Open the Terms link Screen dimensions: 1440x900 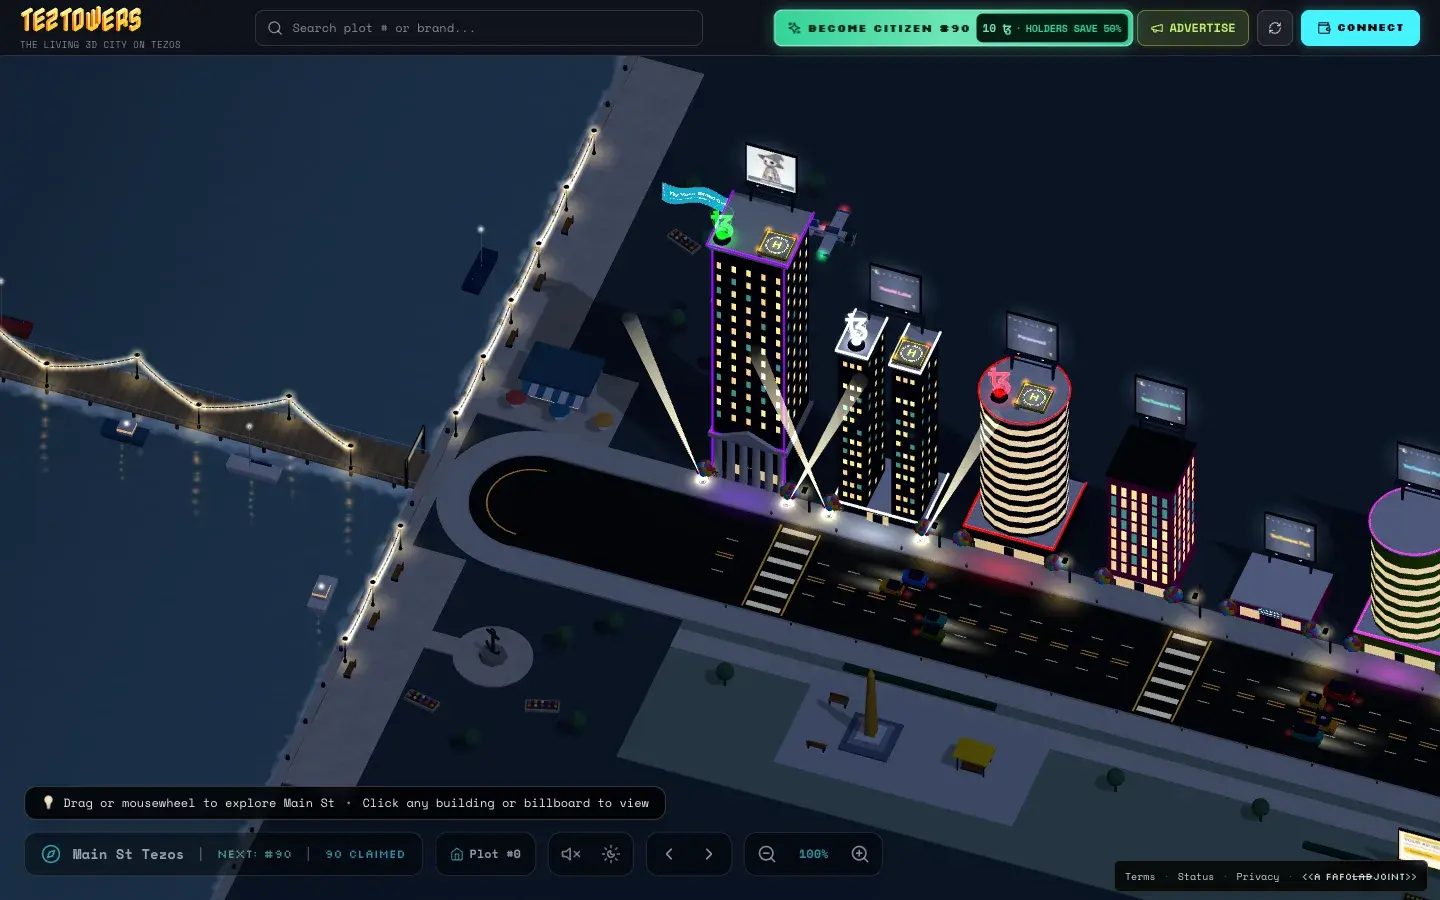(x=1140, y=877)
